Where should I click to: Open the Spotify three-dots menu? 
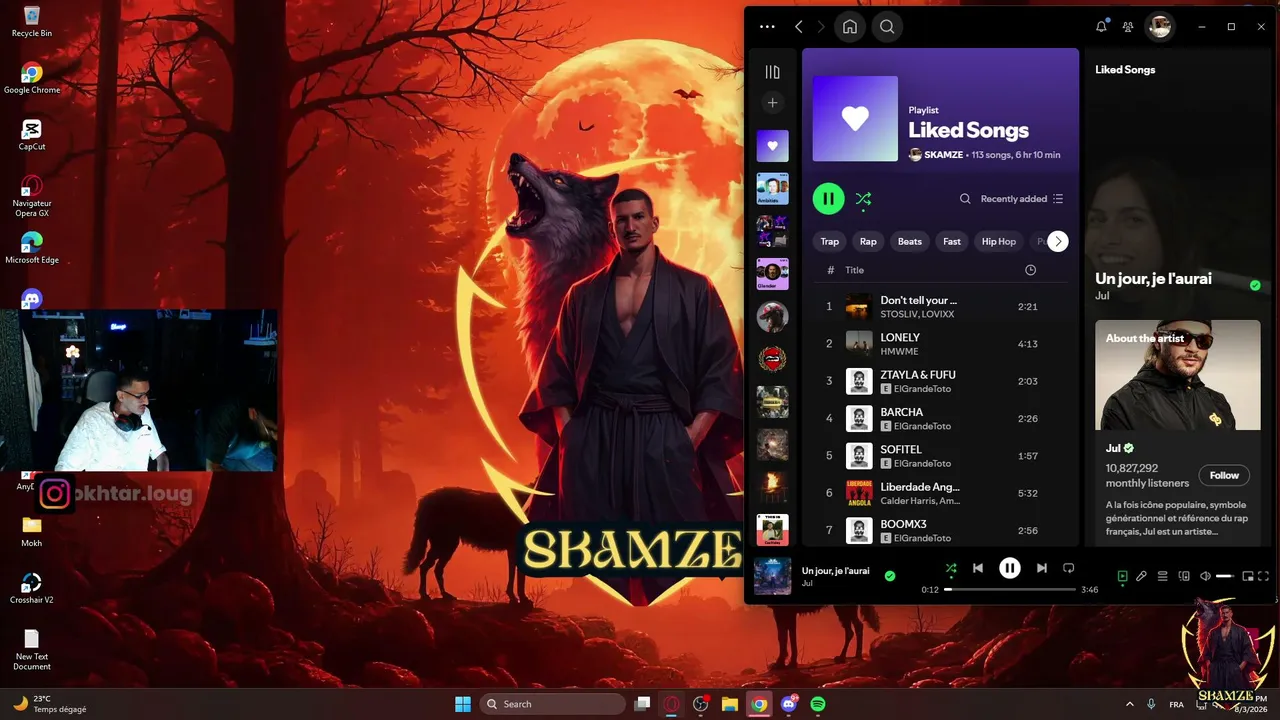[767, 27]
